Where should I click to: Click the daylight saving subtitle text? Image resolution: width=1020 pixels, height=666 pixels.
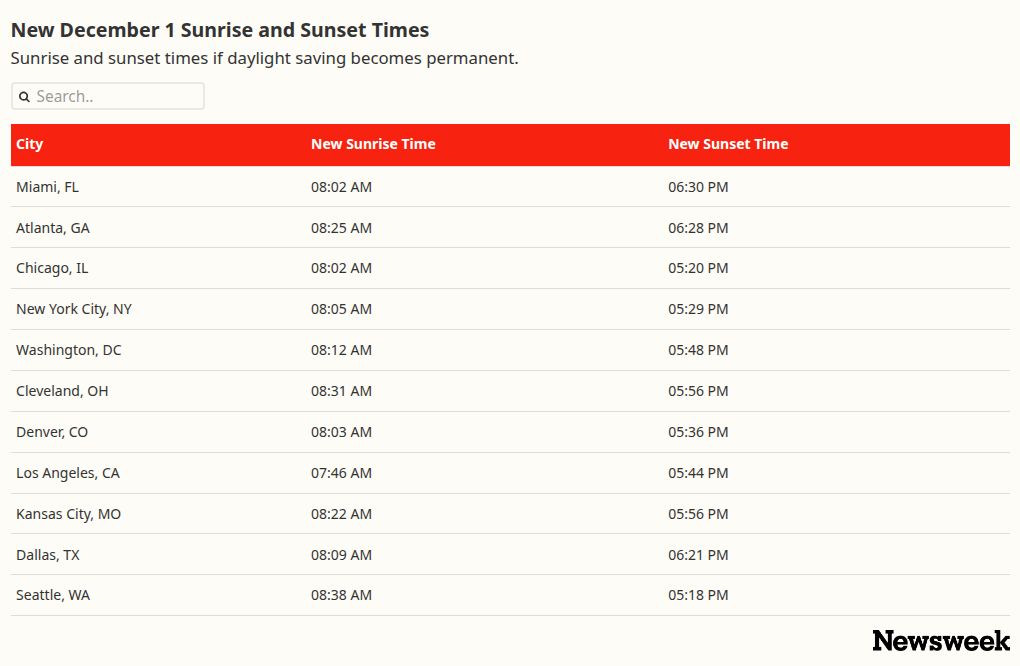click(x=264, y=59)
